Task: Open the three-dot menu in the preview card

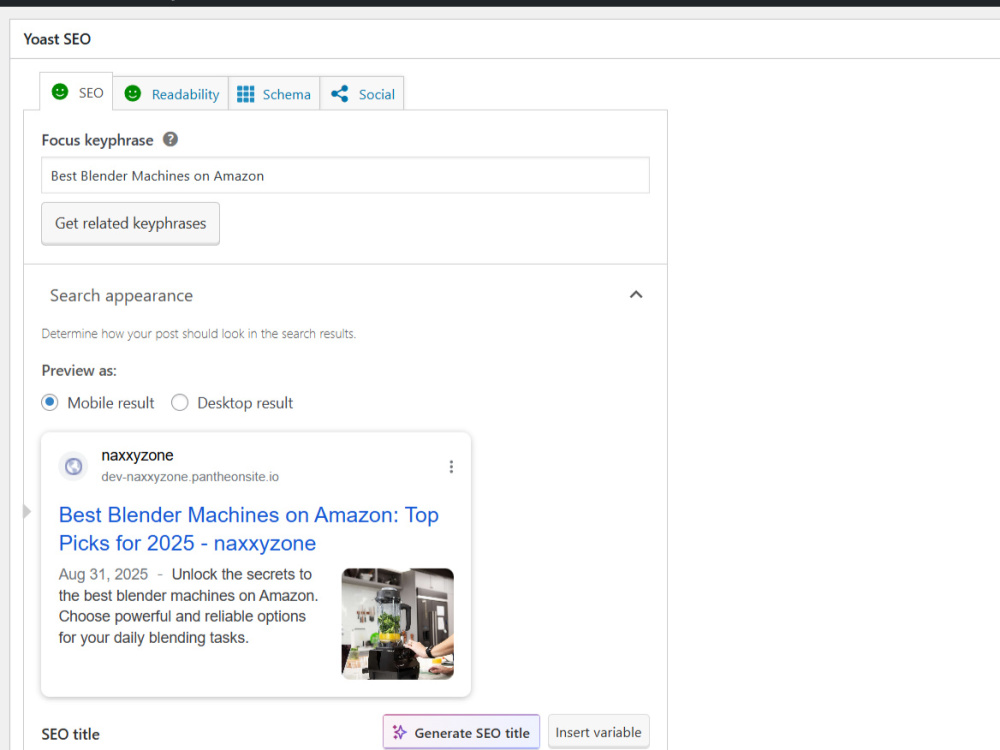Action: point(451,467)
